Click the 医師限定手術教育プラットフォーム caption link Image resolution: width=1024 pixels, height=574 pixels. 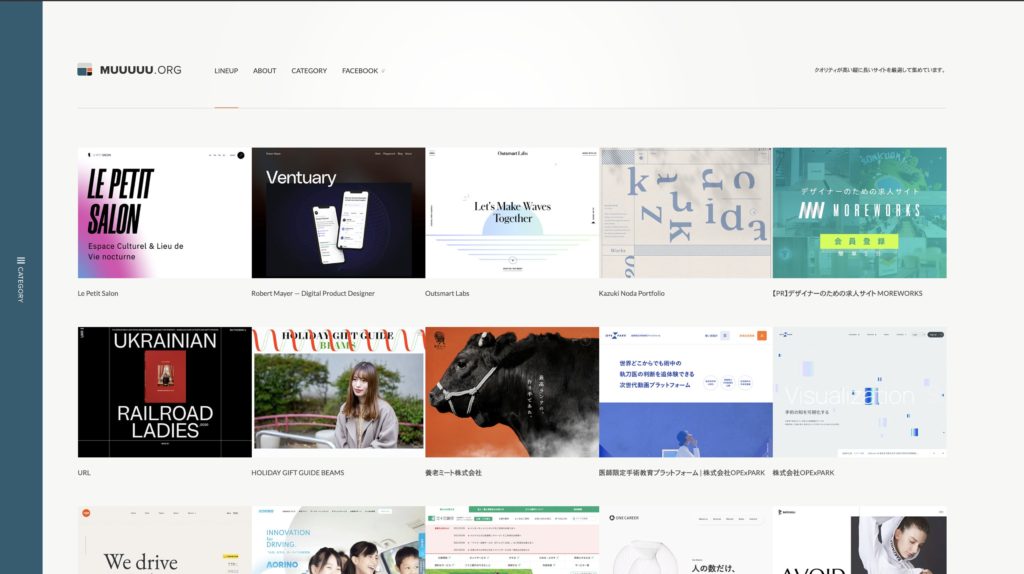coord(681,473)
